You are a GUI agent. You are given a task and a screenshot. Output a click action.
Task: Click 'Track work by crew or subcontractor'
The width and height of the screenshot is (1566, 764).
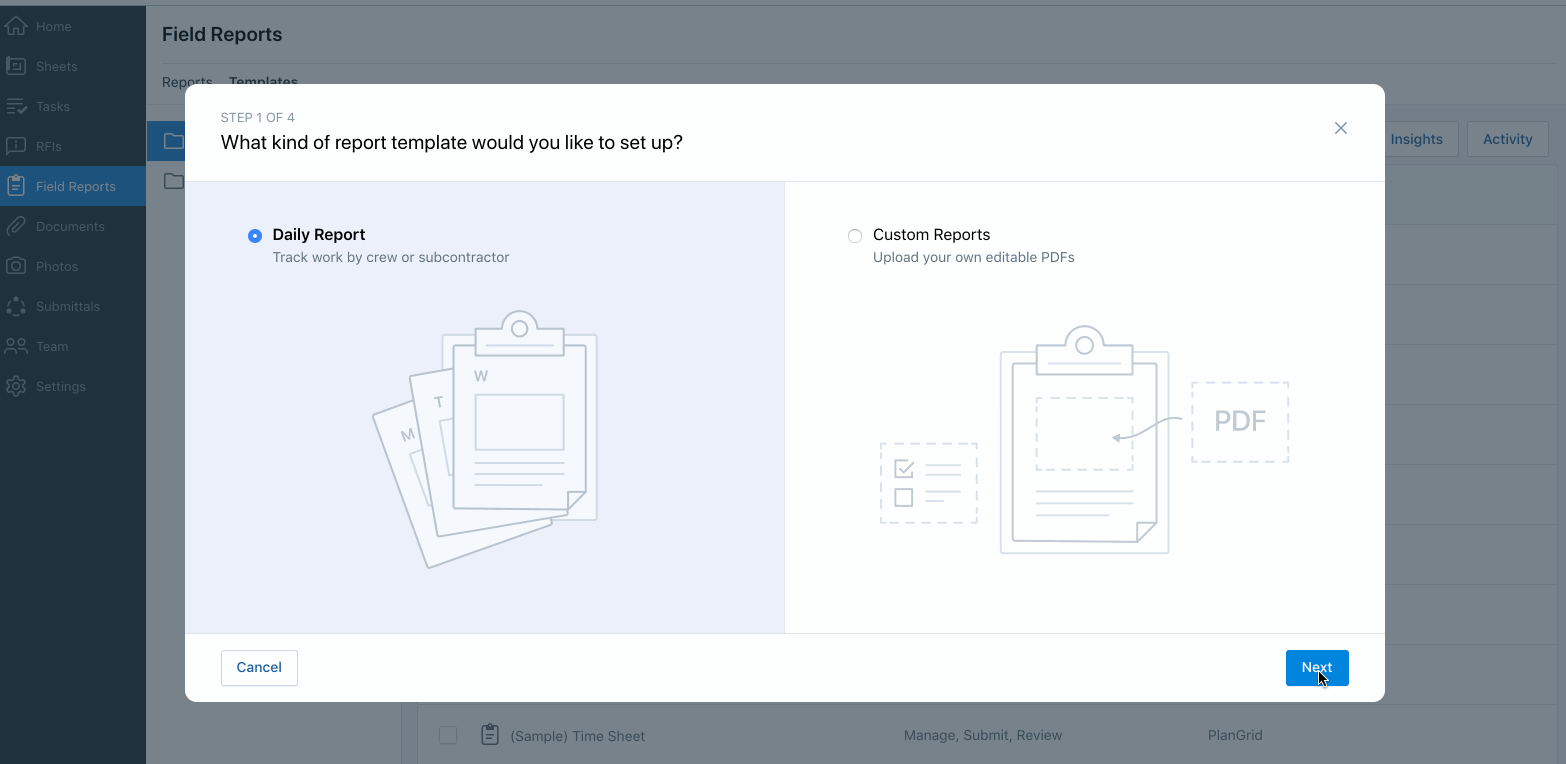click(391, 257)
